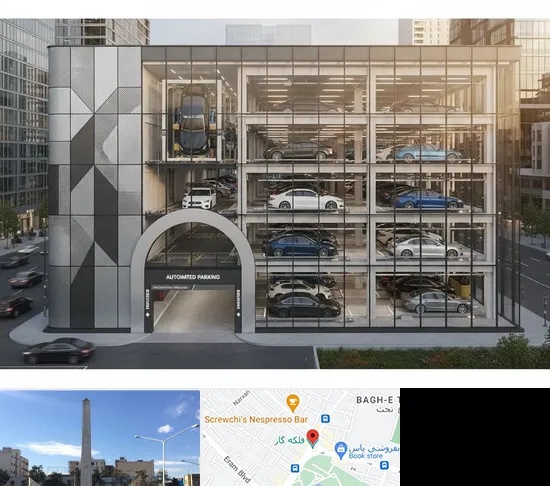Open the blue shopping bag Book store pin
The height and width of the screenshot is (486, 550).
341,450
